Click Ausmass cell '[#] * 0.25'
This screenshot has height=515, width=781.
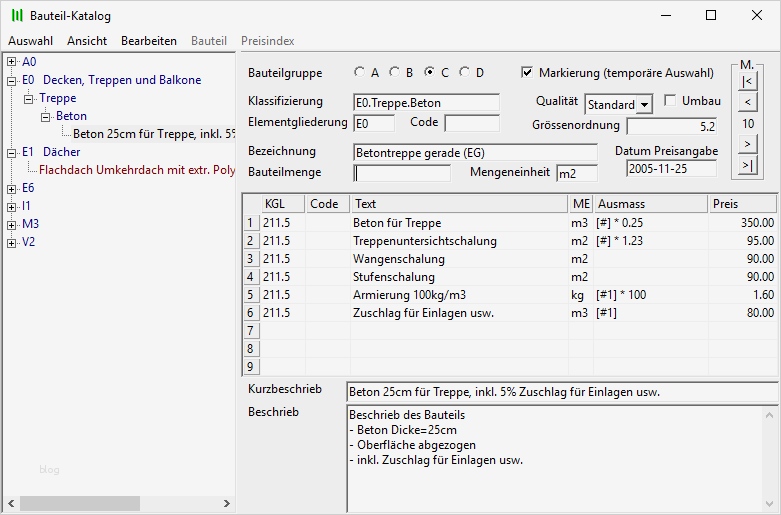pyautogui.click(x=651, y=223)
